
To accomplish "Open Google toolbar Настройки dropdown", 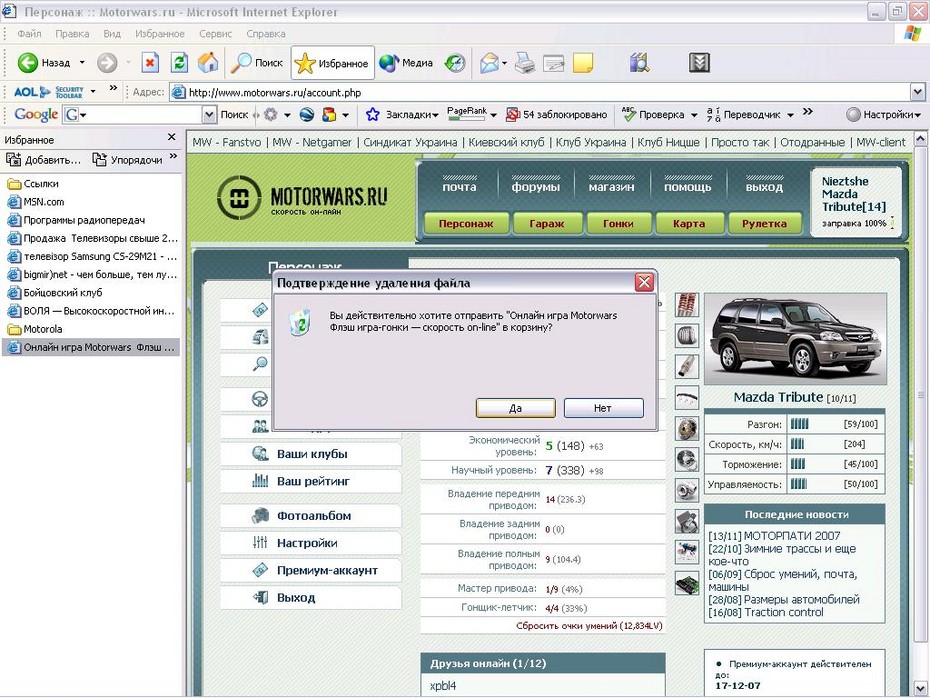I will click(883, 114).
